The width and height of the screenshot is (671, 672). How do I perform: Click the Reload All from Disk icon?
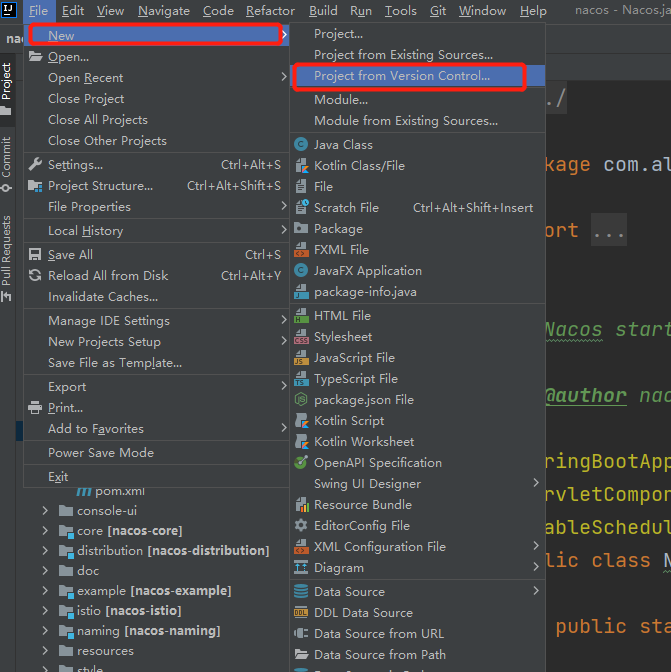click(35, 275)
